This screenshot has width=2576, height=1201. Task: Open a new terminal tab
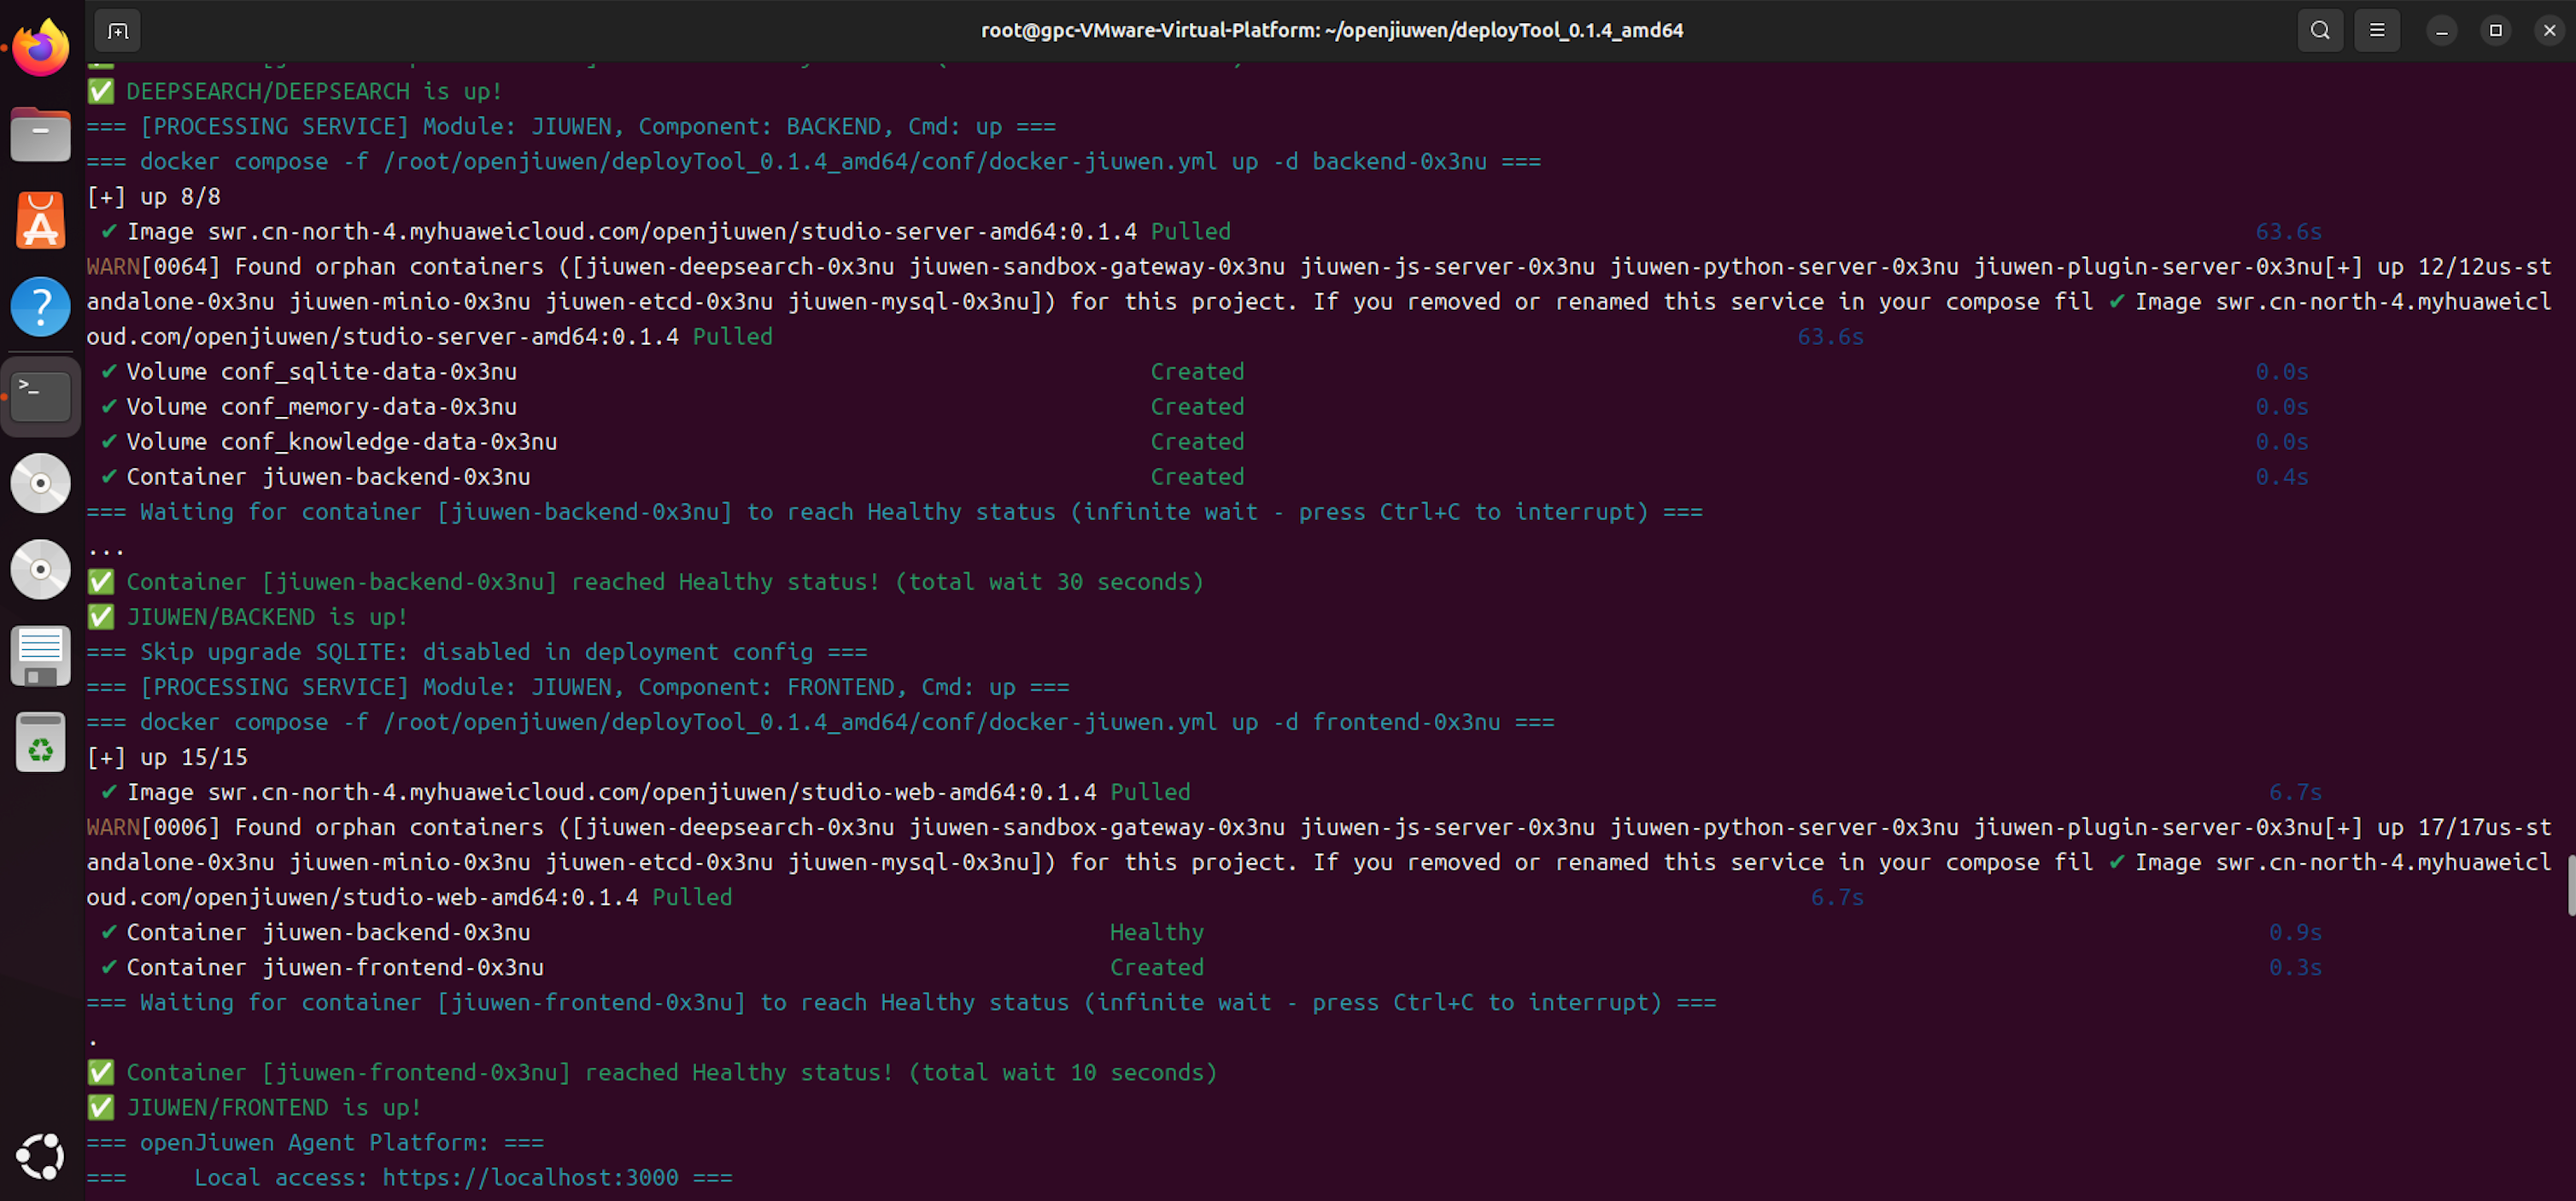coord(118,30)
